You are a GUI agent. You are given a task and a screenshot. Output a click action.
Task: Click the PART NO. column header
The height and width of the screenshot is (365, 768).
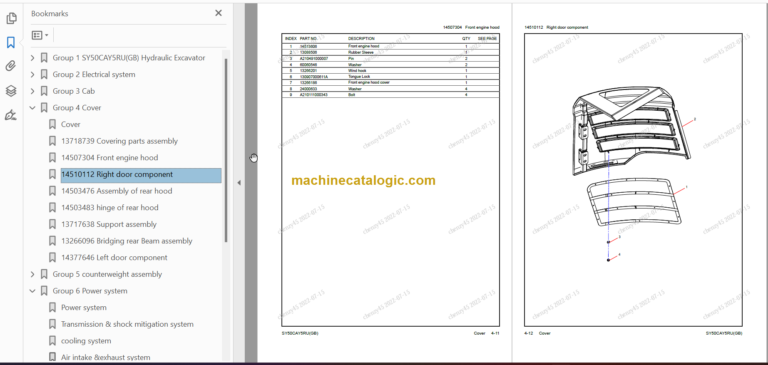tap(309, 38)
